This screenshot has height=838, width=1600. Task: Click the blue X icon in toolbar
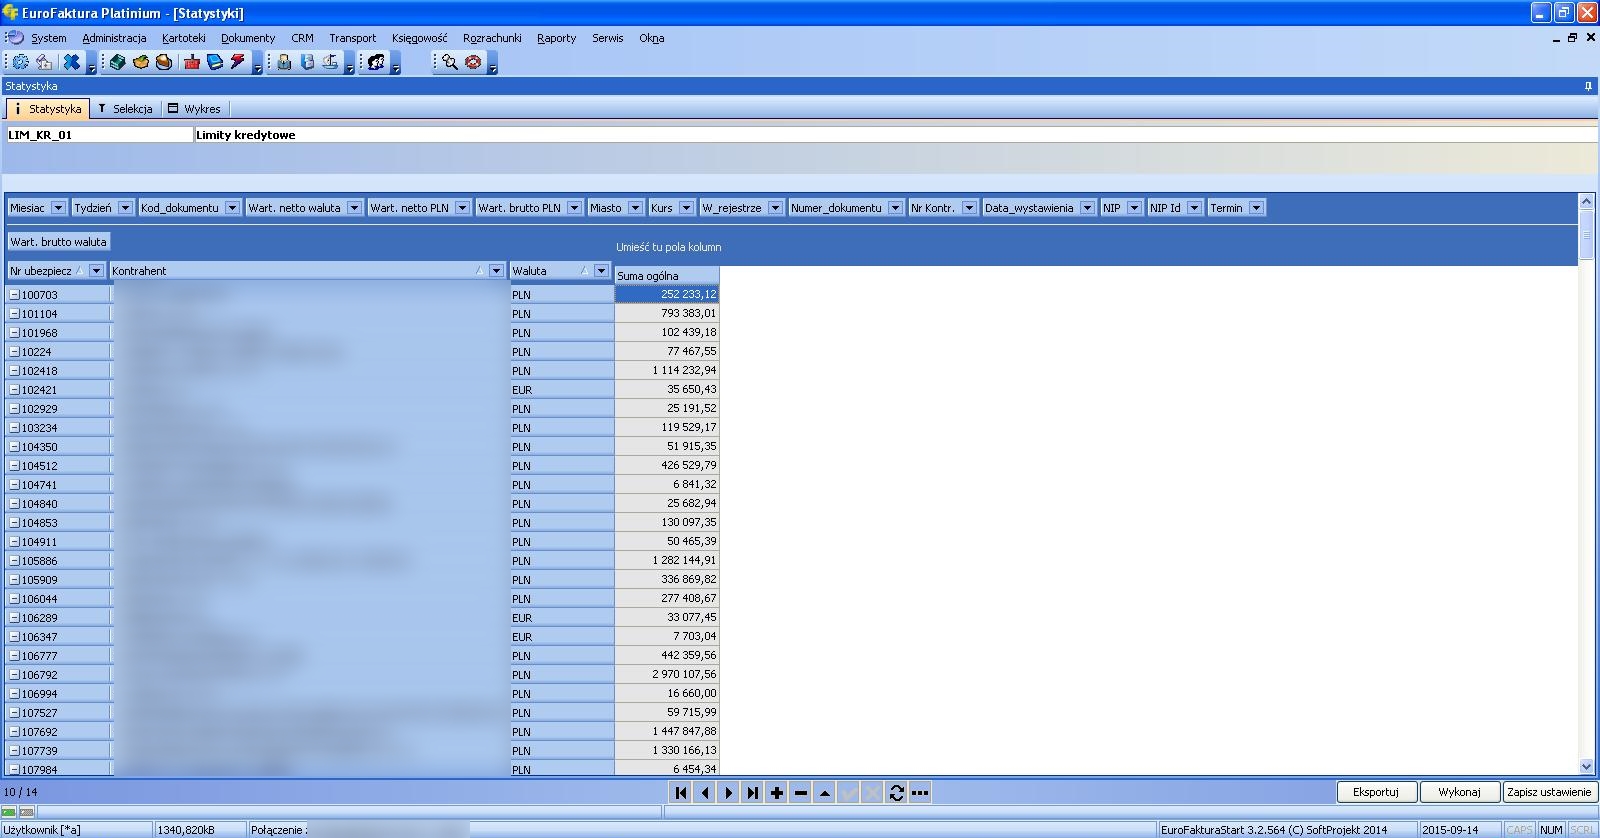pyautogui.click(x=71, y=62)
